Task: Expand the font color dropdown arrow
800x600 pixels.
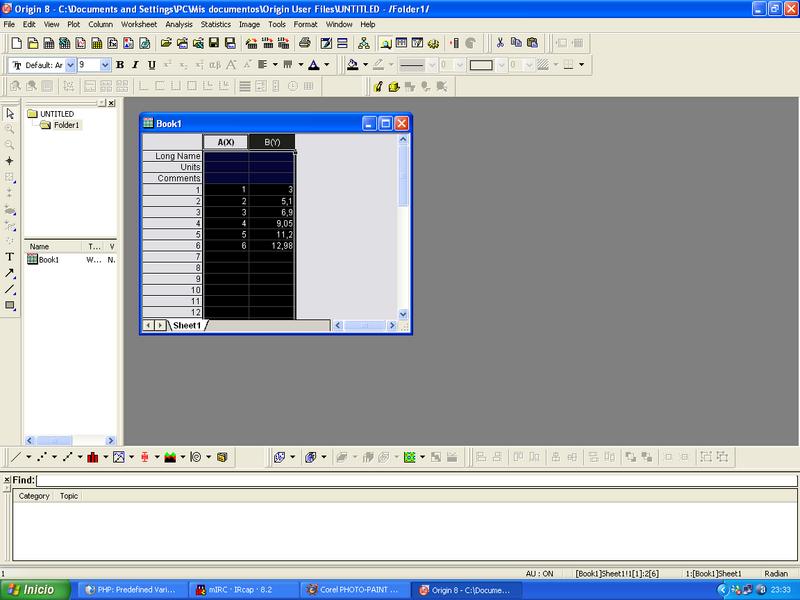Action: [327, 65]
